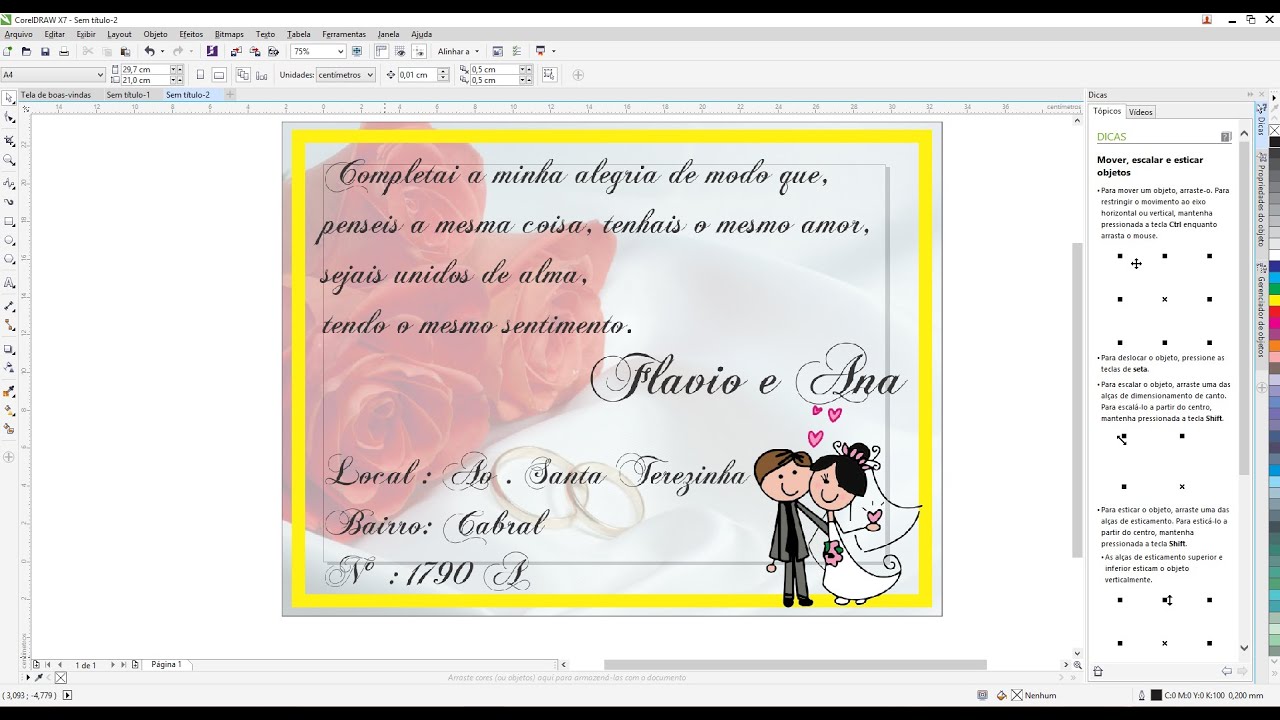
Task: Open the A4 page size dropdown
Action: coord(100,75)
